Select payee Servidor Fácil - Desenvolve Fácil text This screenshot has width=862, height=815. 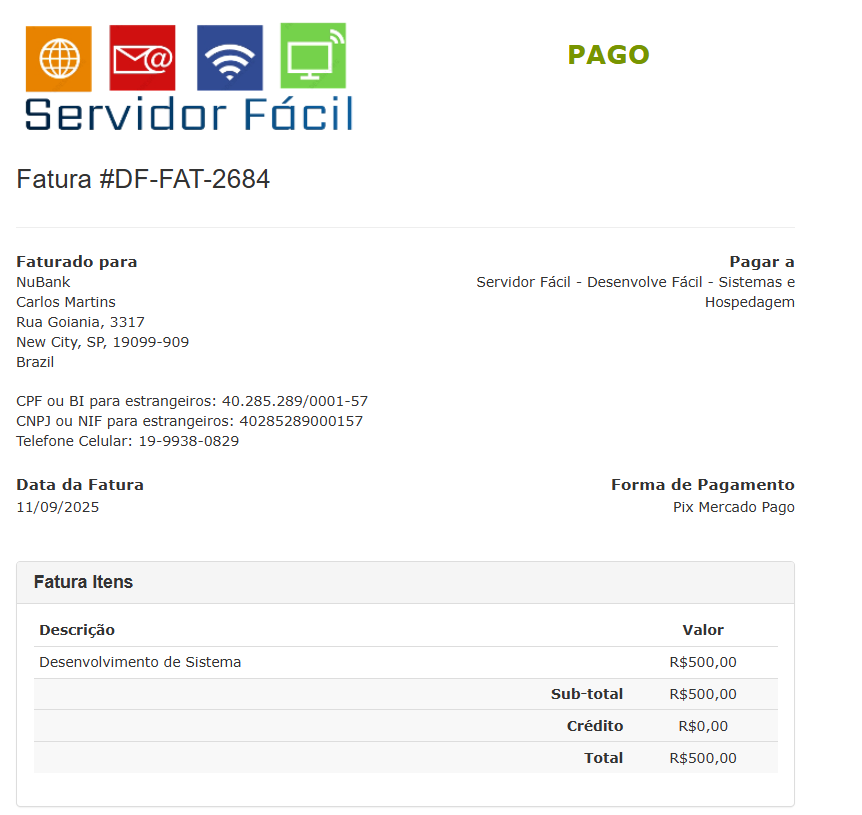coord(636,292)
